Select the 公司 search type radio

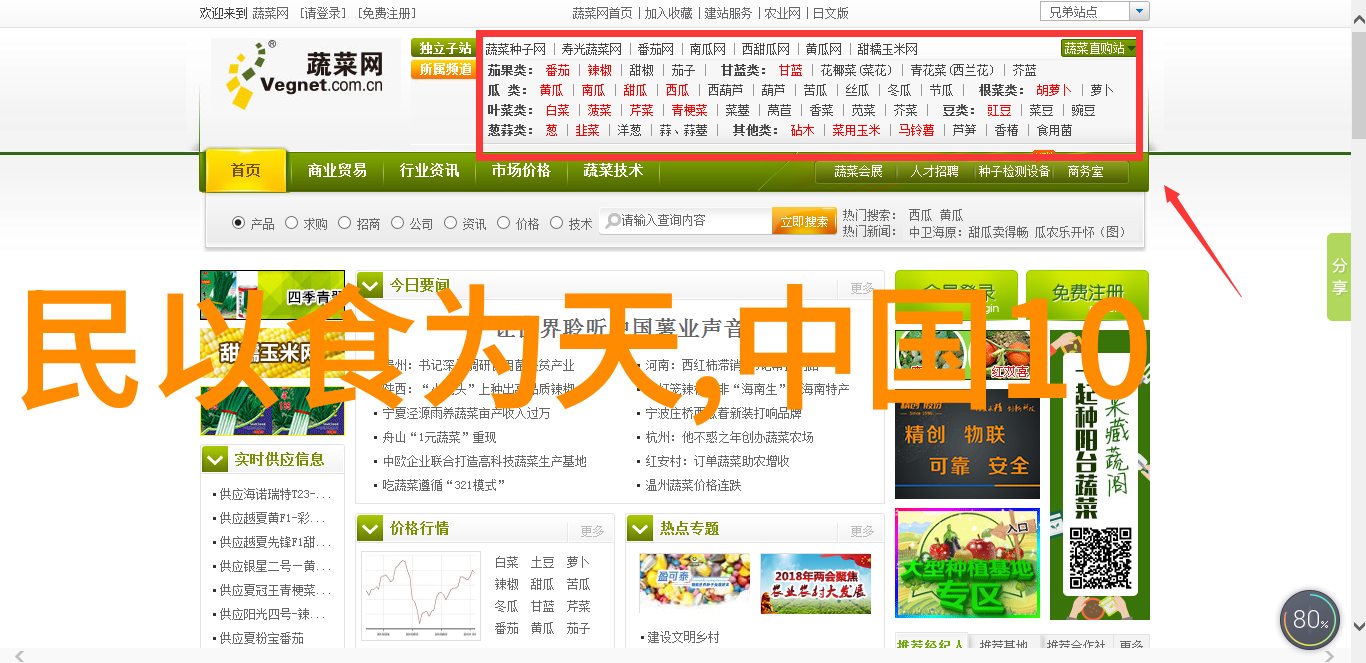click(x=397, y=223)
